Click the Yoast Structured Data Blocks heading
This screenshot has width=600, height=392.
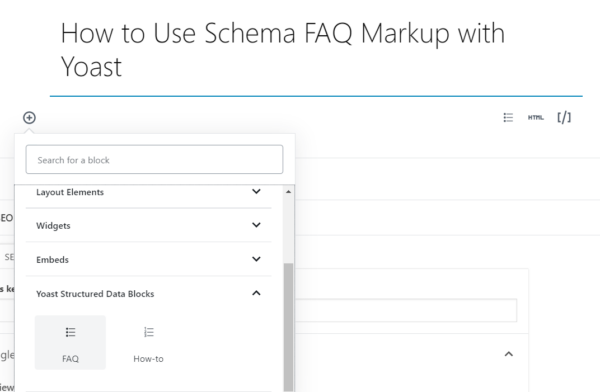coord(95,294)
